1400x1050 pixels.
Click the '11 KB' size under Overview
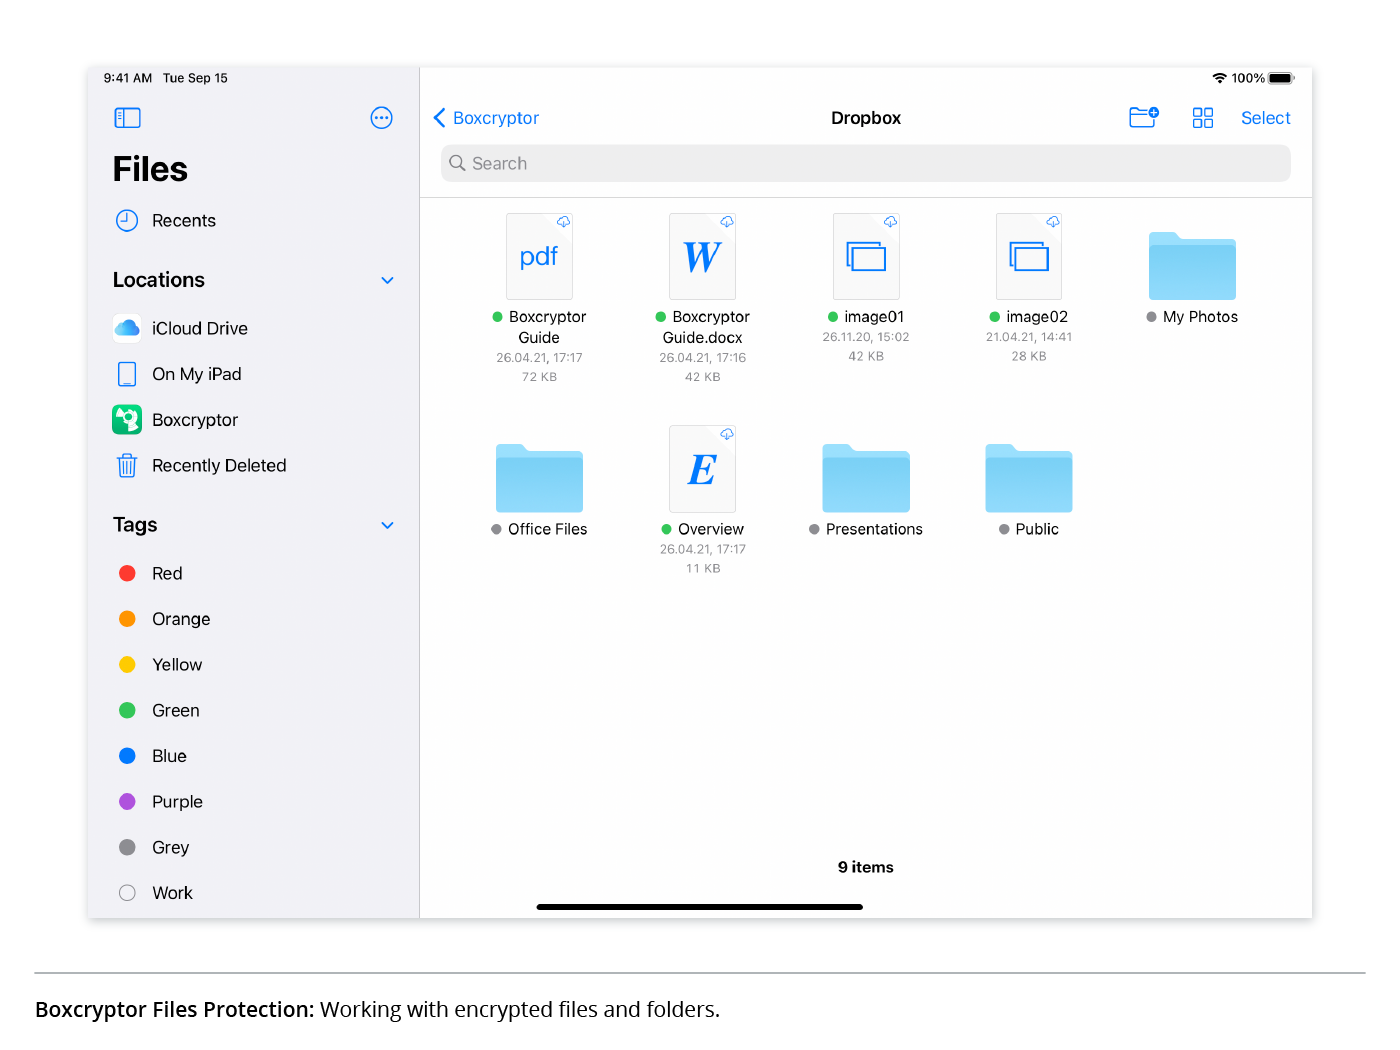(702, 568)
